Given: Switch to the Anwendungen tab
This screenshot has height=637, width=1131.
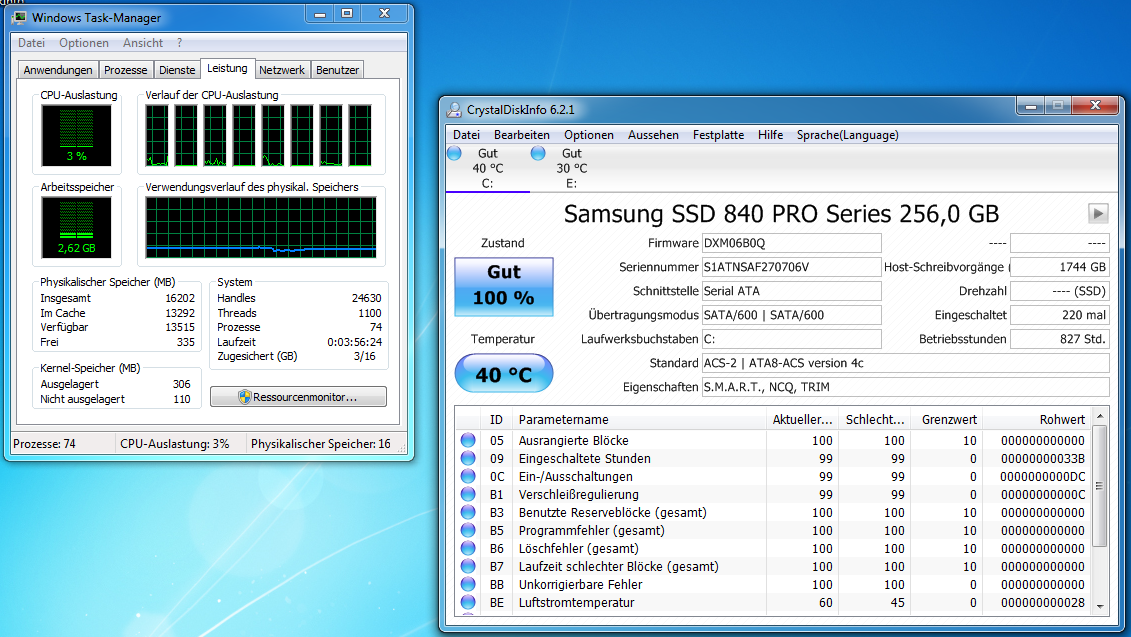Looking at the screenshot, I should coord(58,70).
